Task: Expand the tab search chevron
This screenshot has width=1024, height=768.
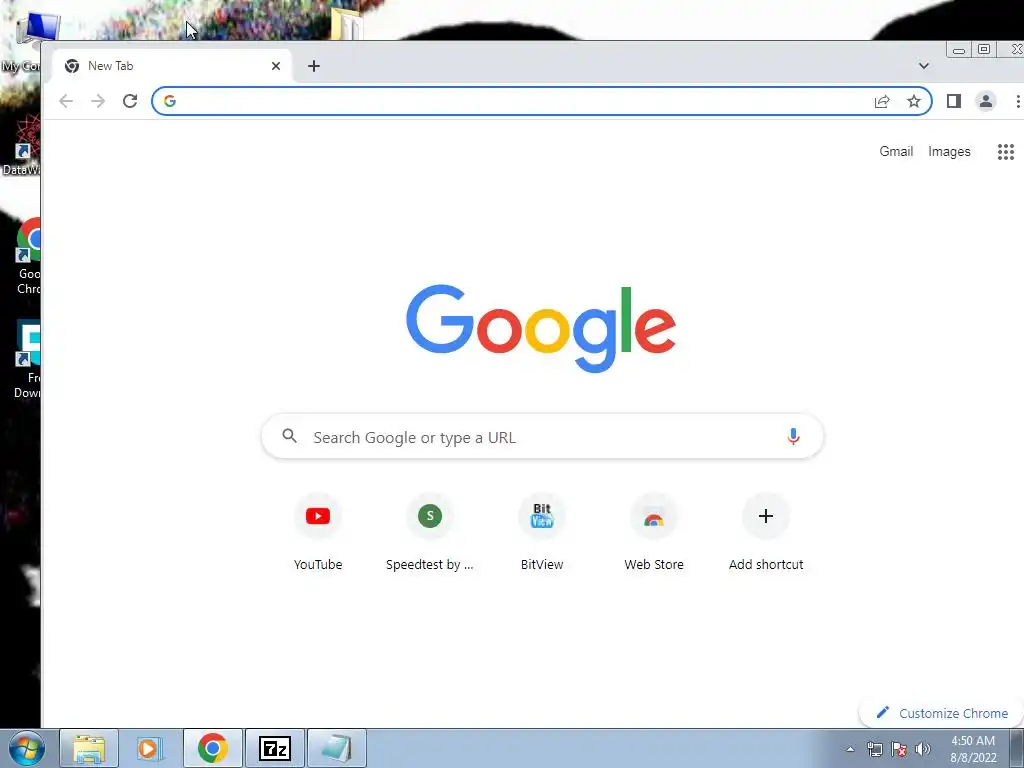Action: tap(923, 65)
